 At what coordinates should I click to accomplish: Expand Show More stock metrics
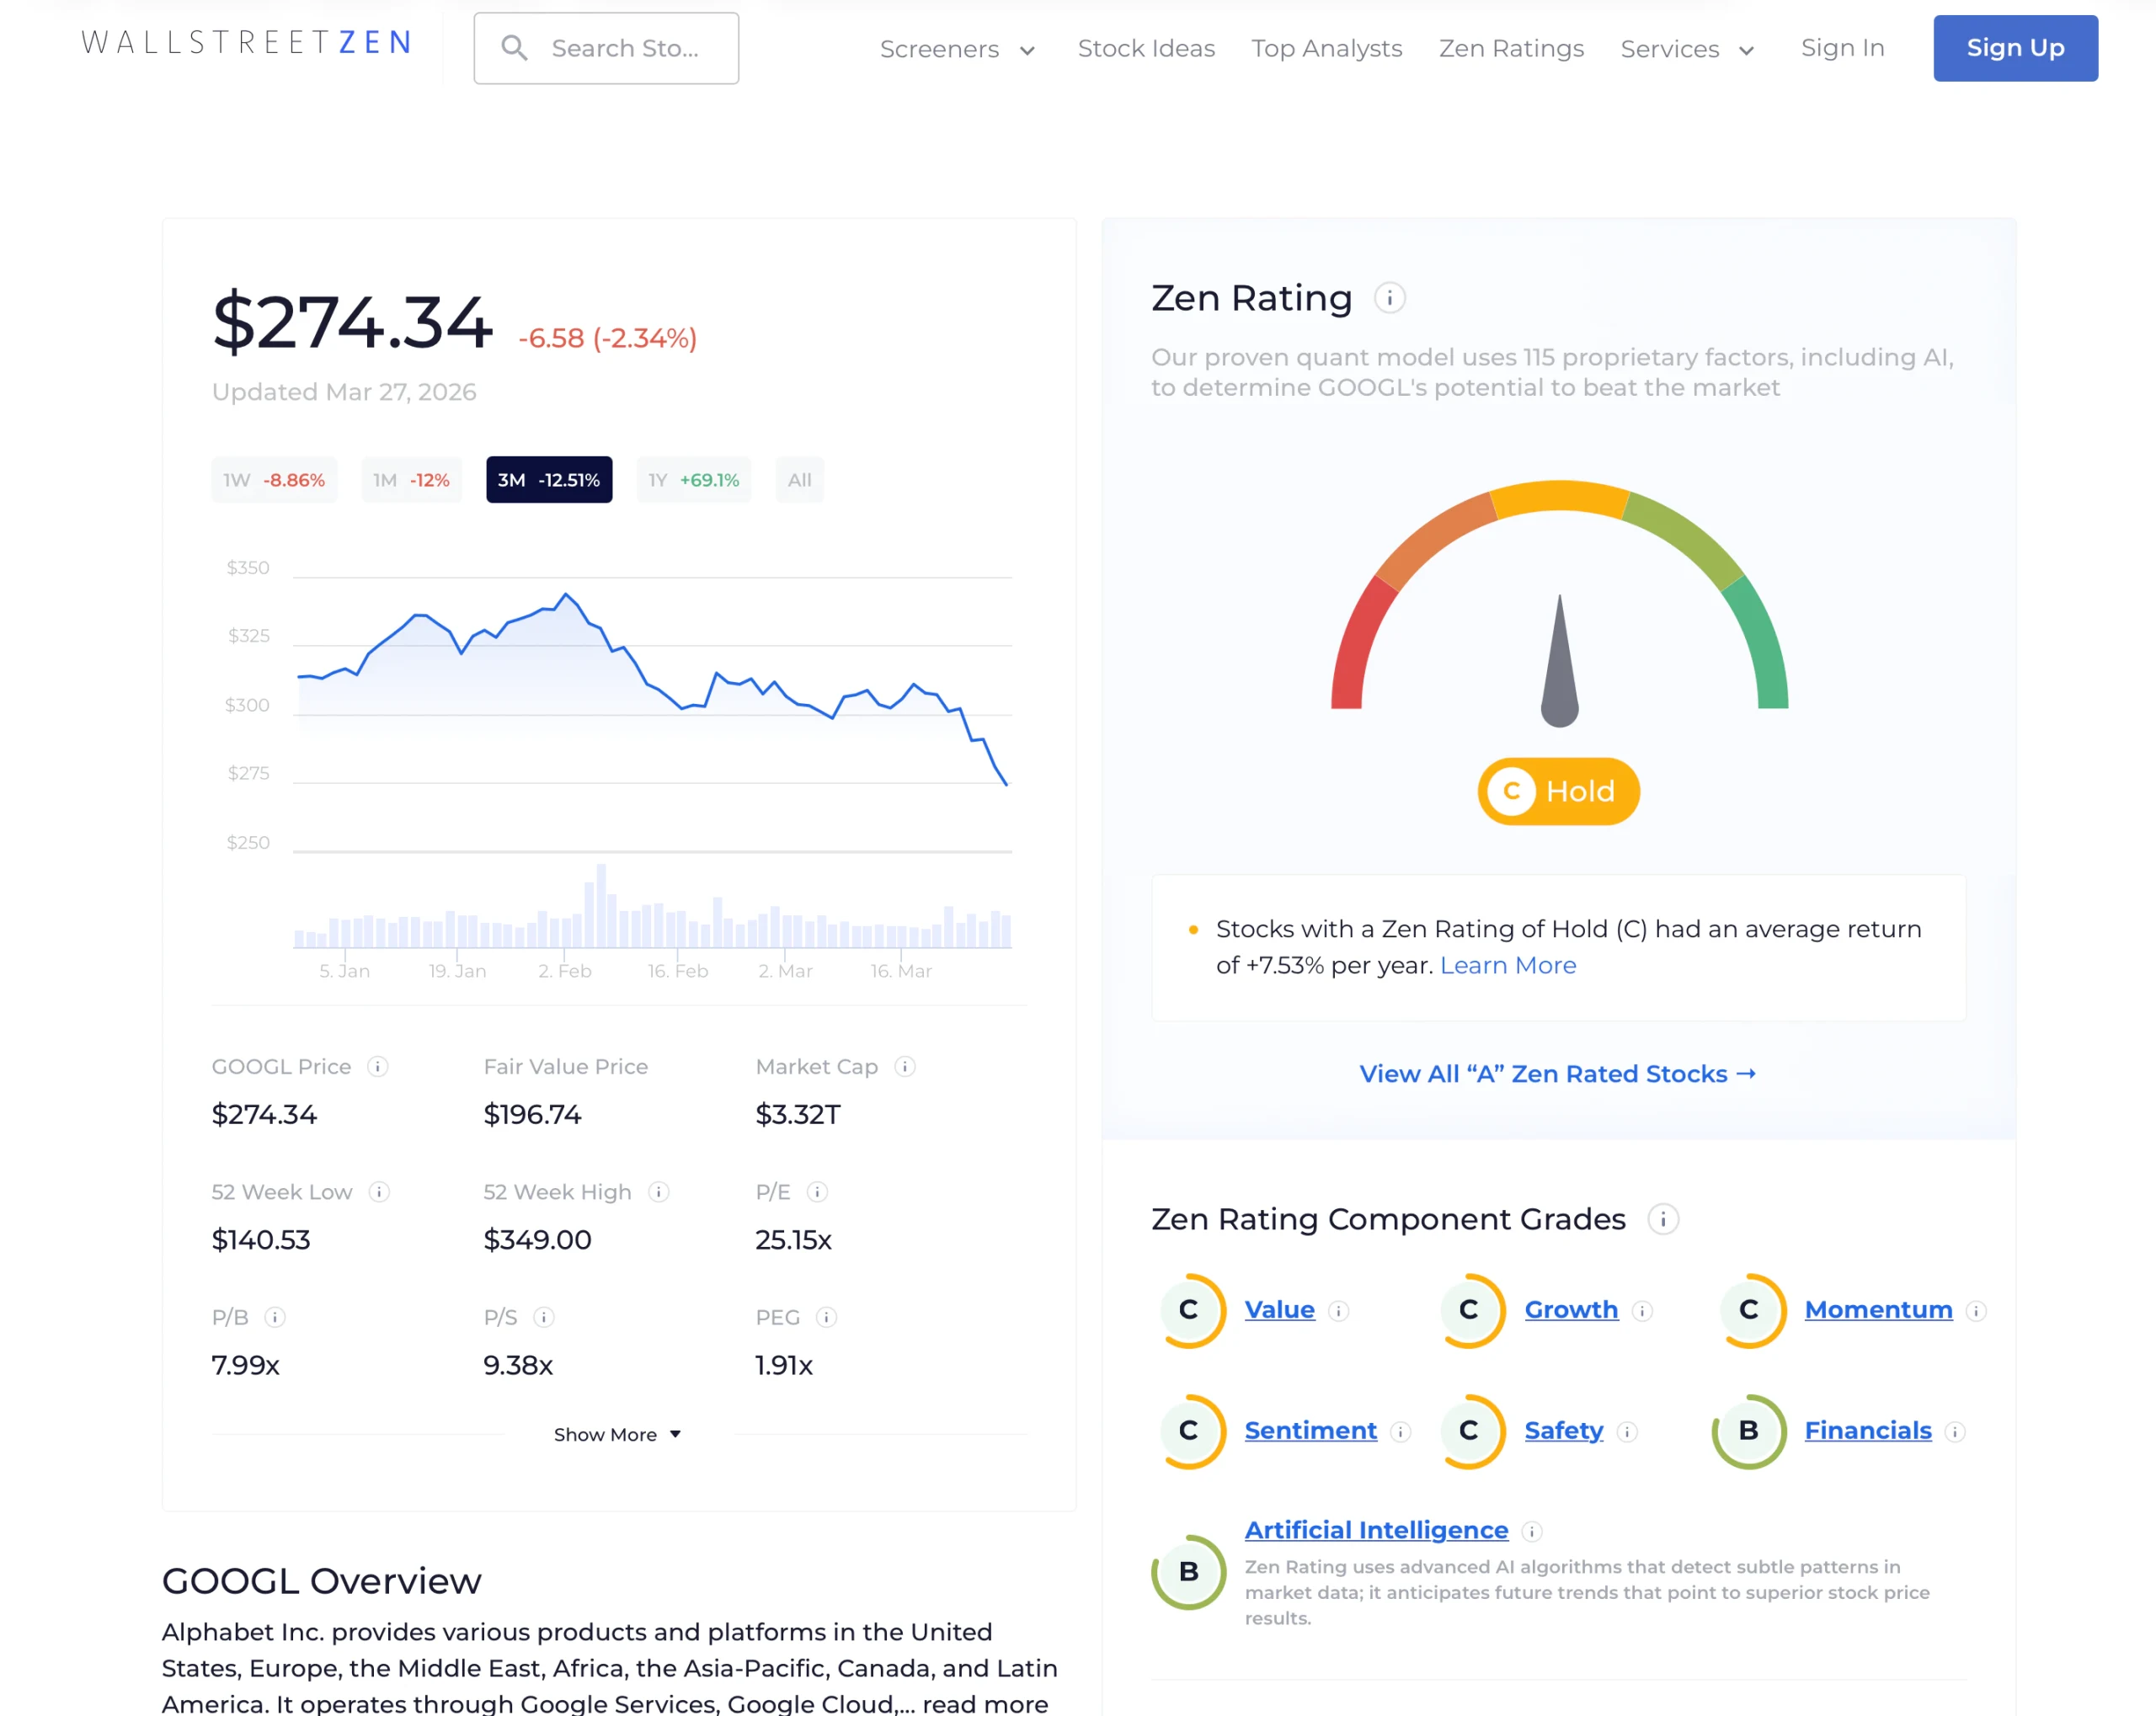[x=617, y=1434]
